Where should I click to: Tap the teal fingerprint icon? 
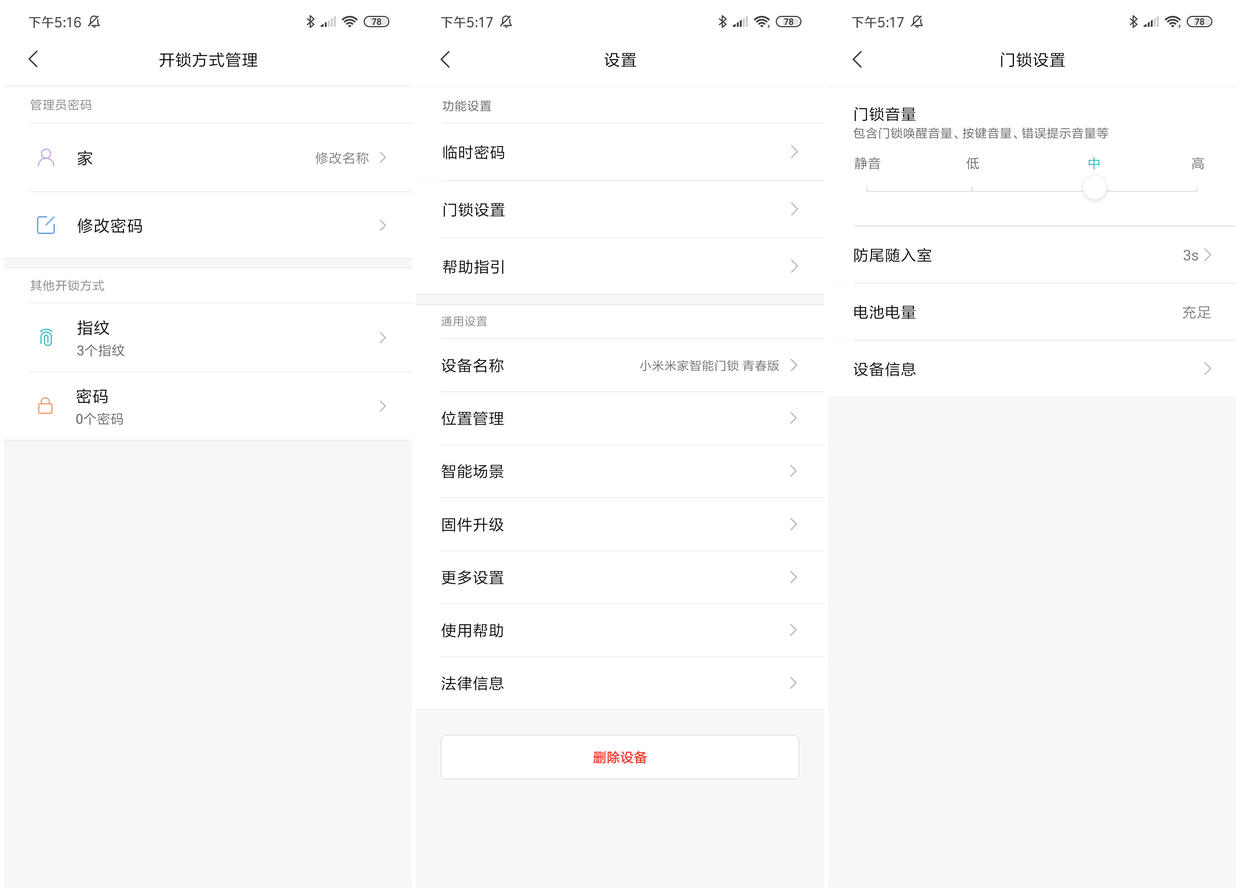coord(46,338)
